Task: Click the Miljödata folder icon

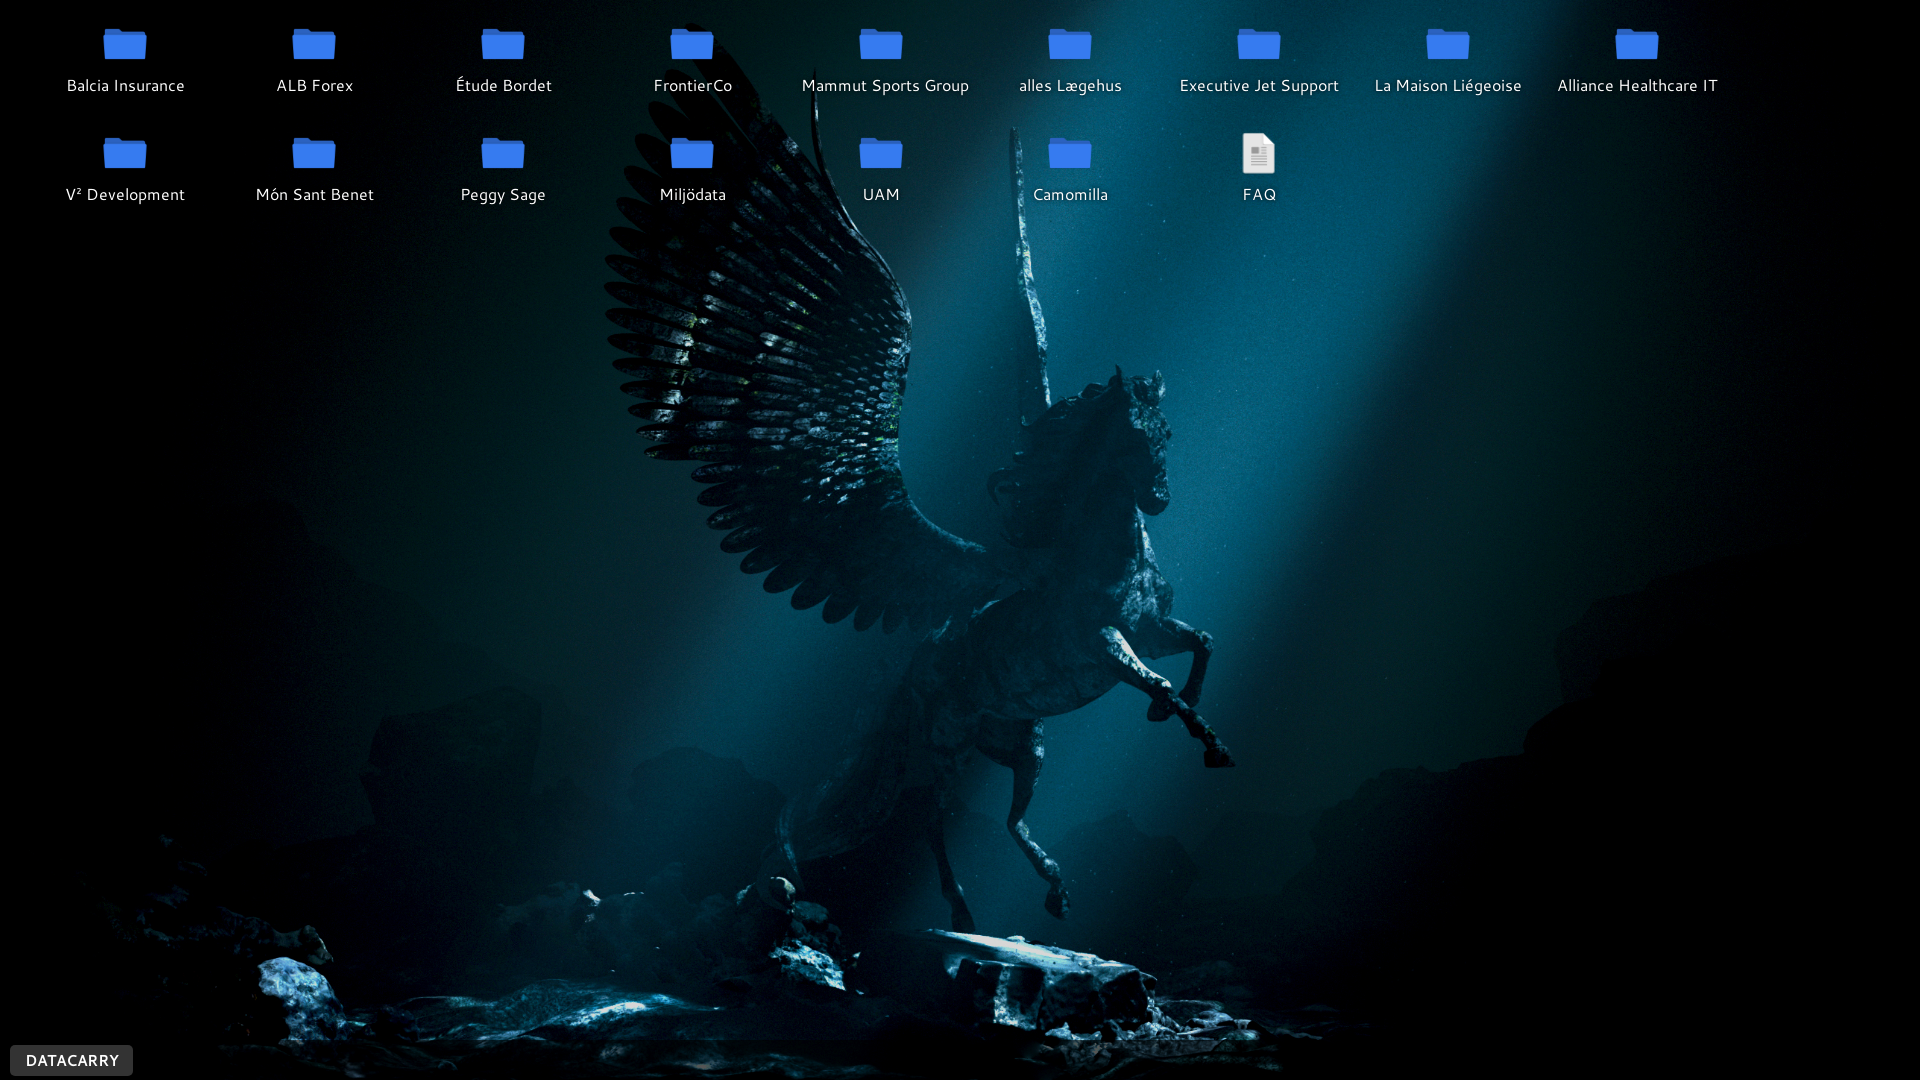Action: (692, 154)
